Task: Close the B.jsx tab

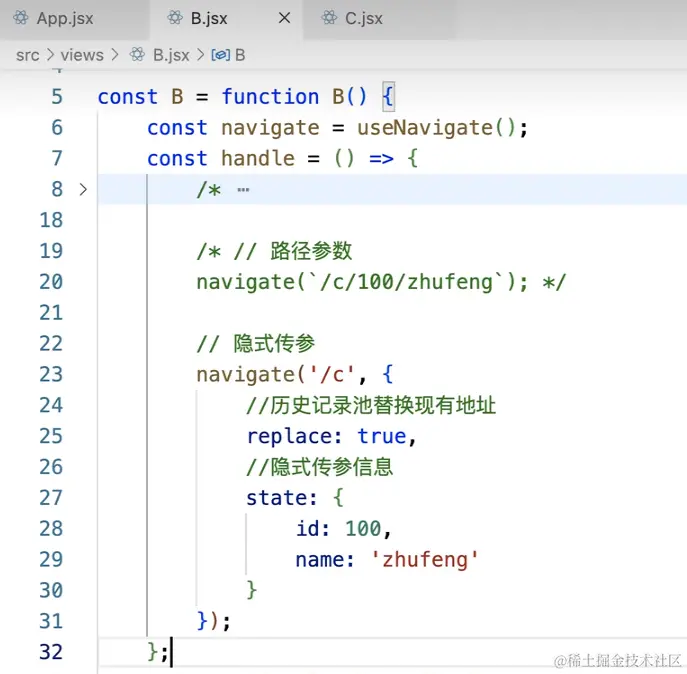Action: (284, 18)
